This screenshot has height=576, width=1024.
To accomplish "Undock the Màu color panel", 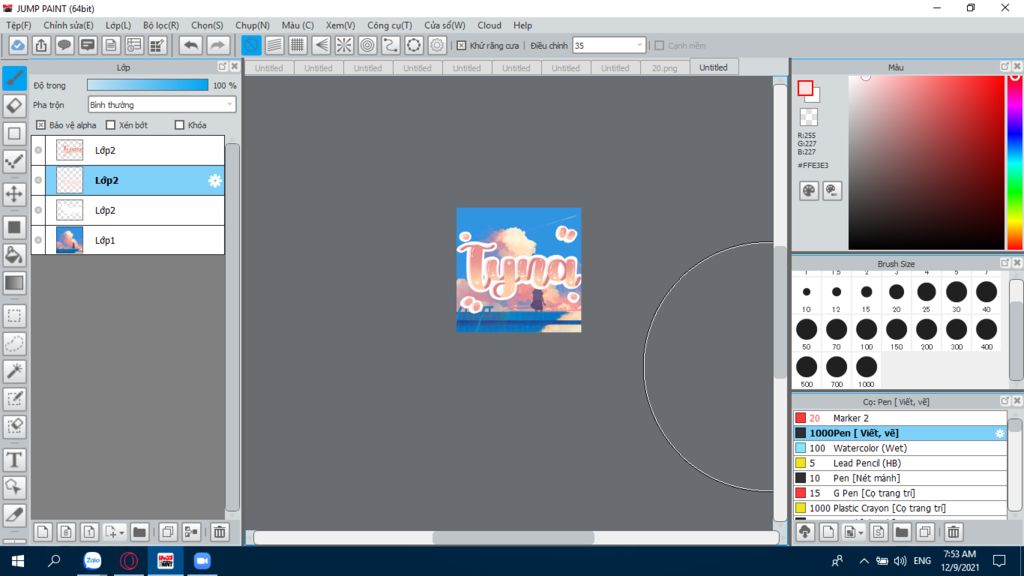I will coord(1004,67).
